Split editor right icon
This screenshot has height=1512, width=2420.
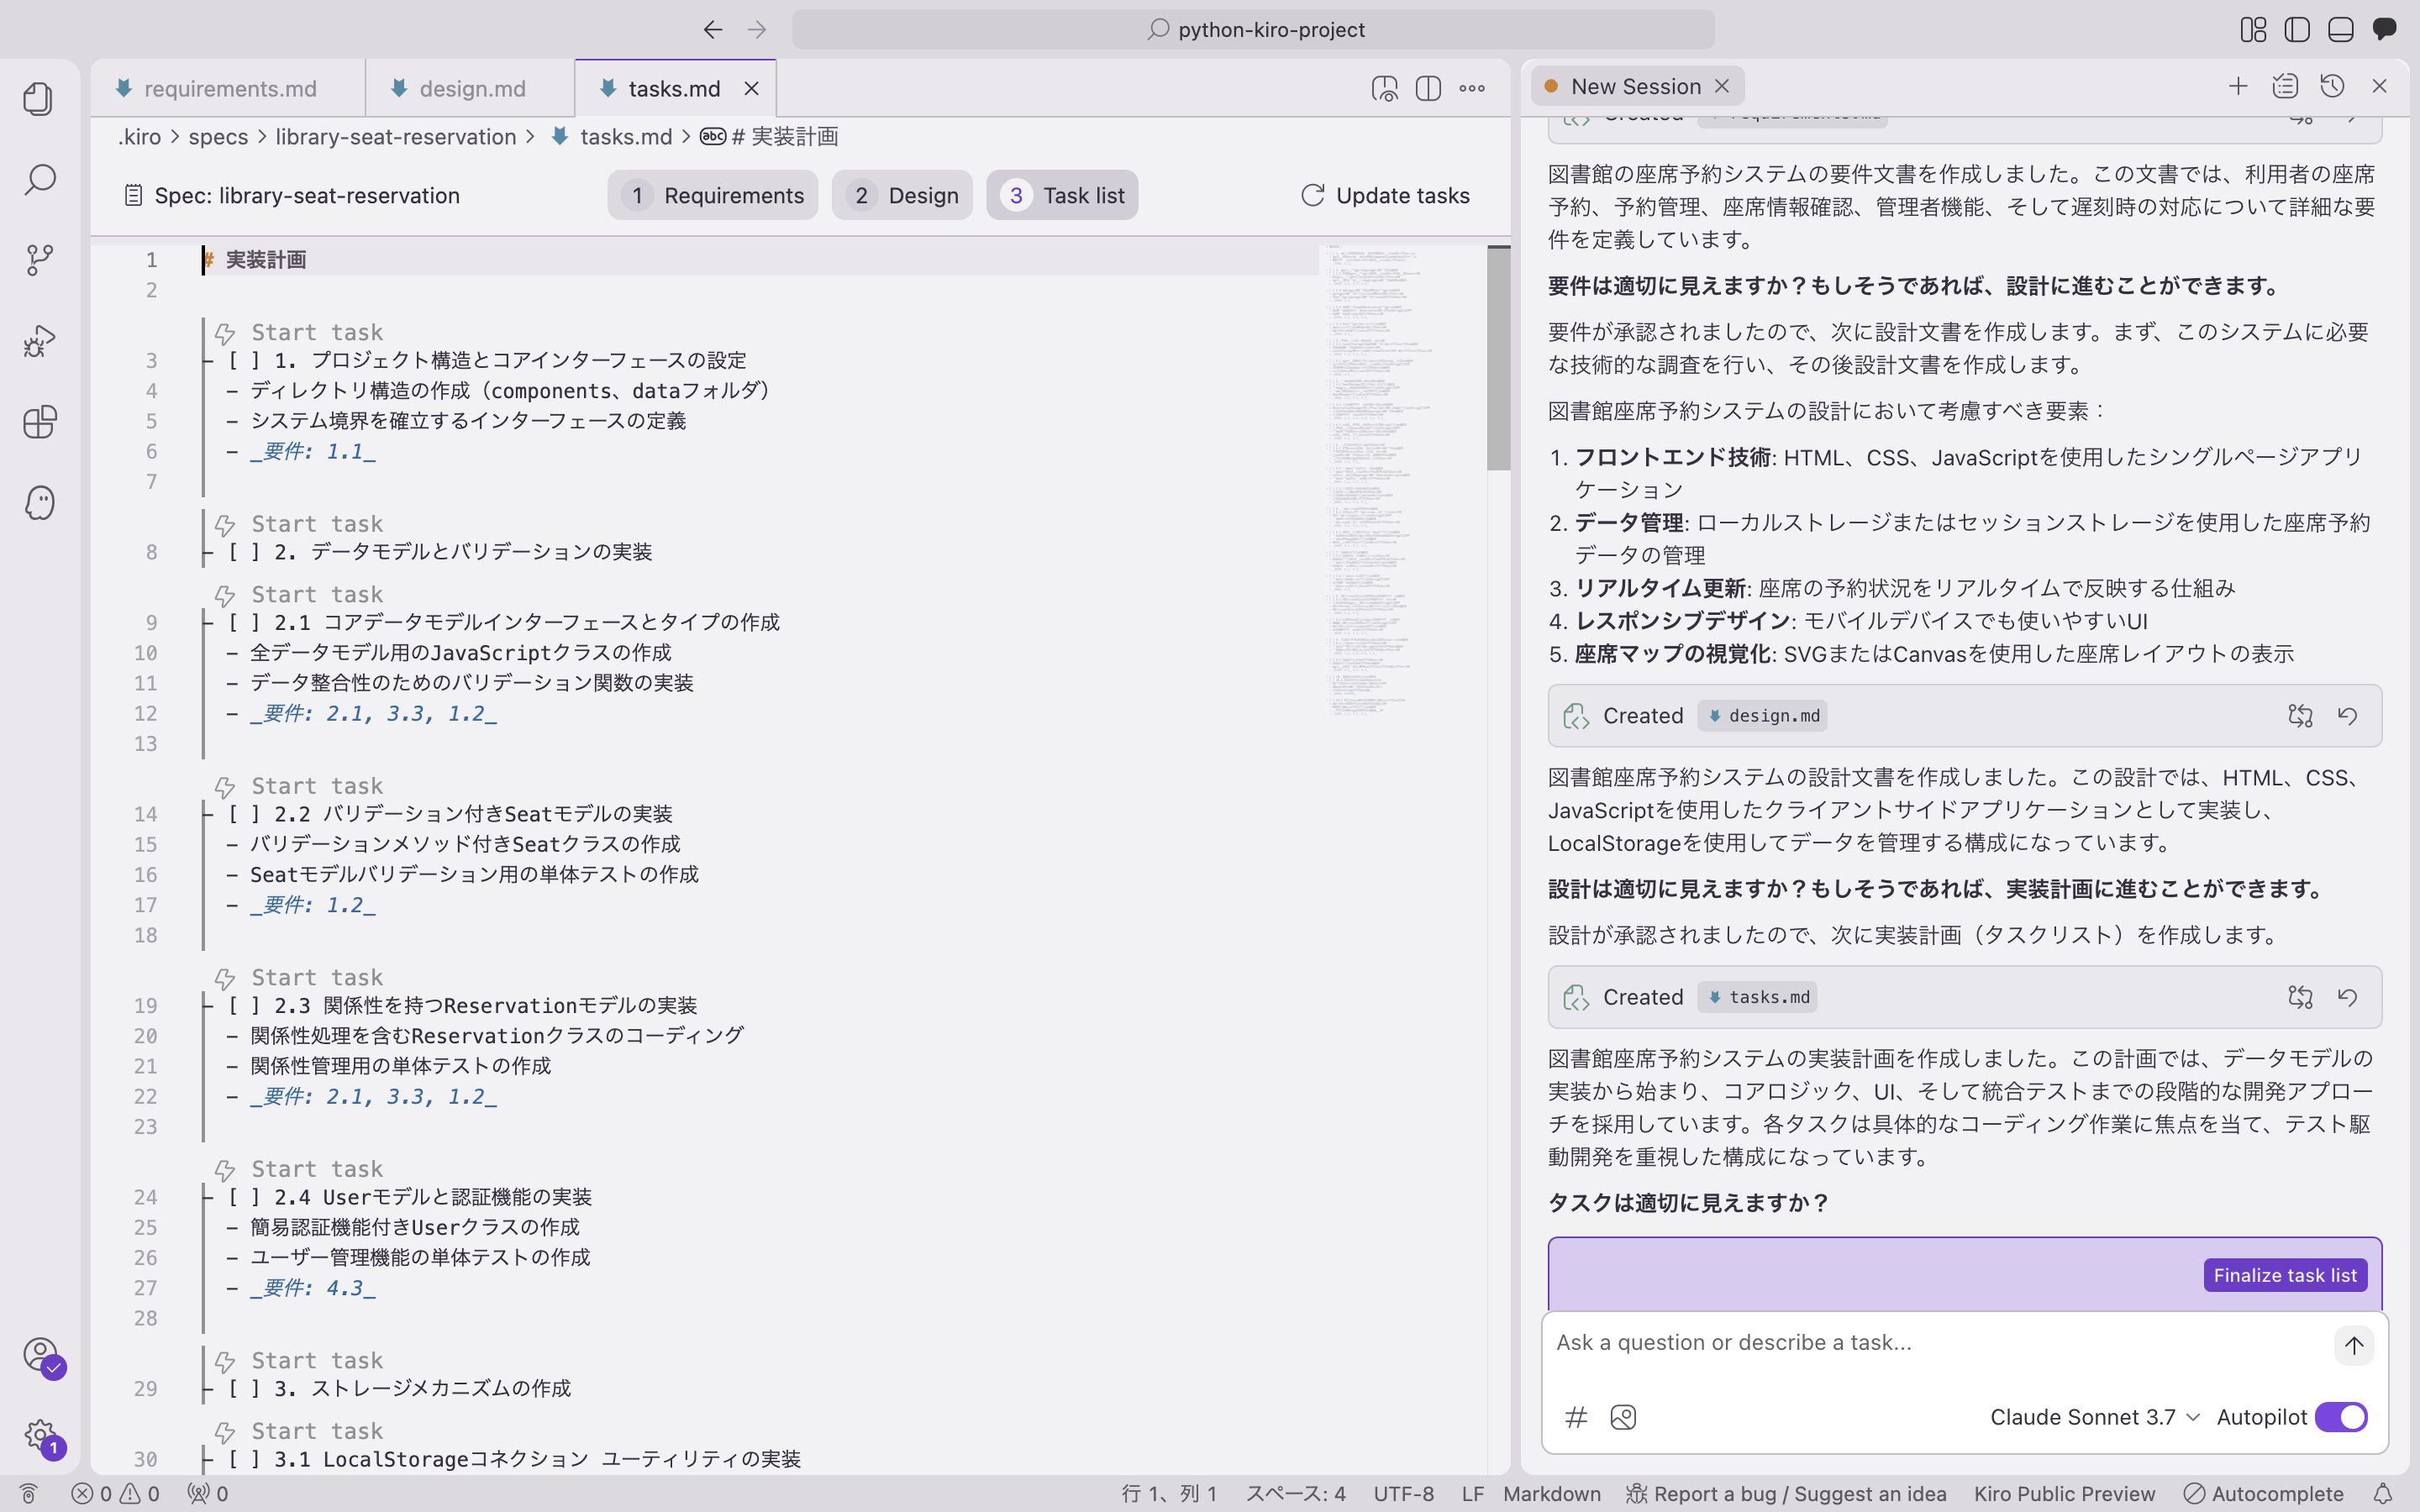1428,88
